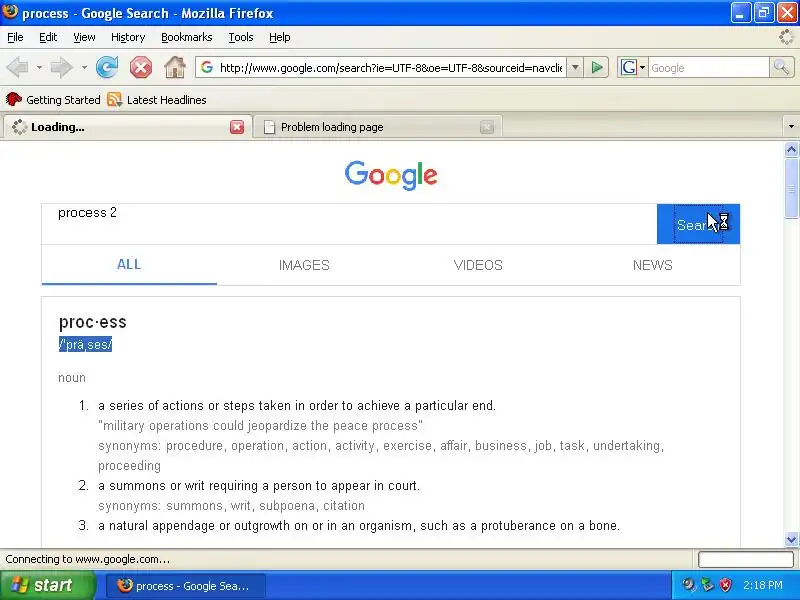Click 'Connecting to www.google.com' status text
This screenshot has height=600, width=800.
tap(87, 559)
